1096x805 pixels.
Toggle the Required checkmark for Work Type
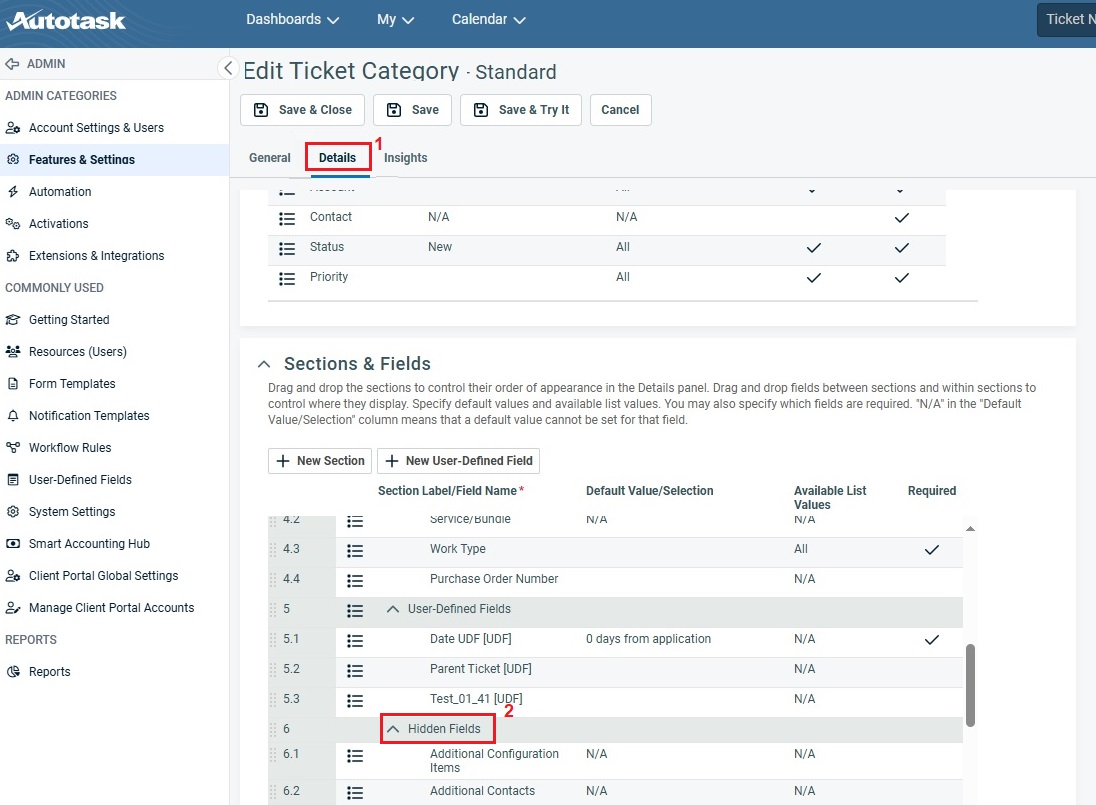[932, 549]
